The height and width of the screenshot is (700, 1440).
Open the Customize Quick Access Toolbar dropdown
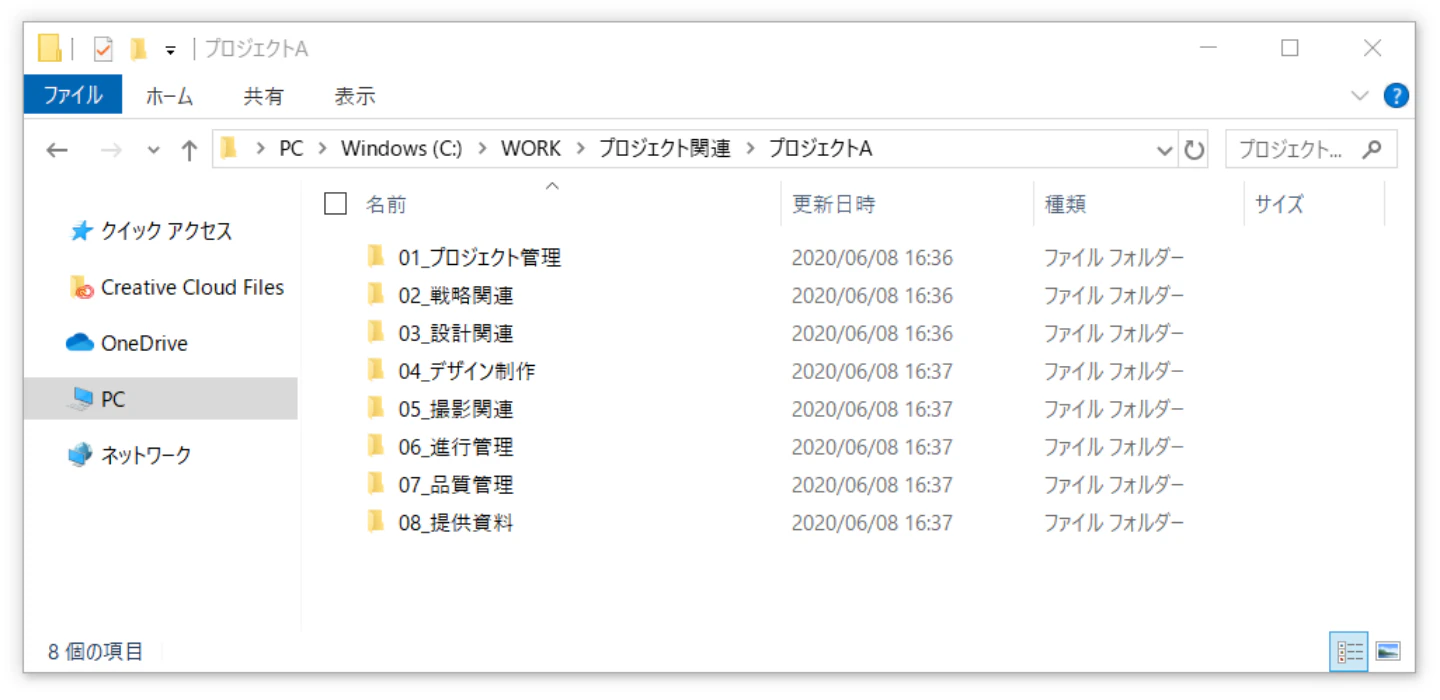click(x=171, y=49)
